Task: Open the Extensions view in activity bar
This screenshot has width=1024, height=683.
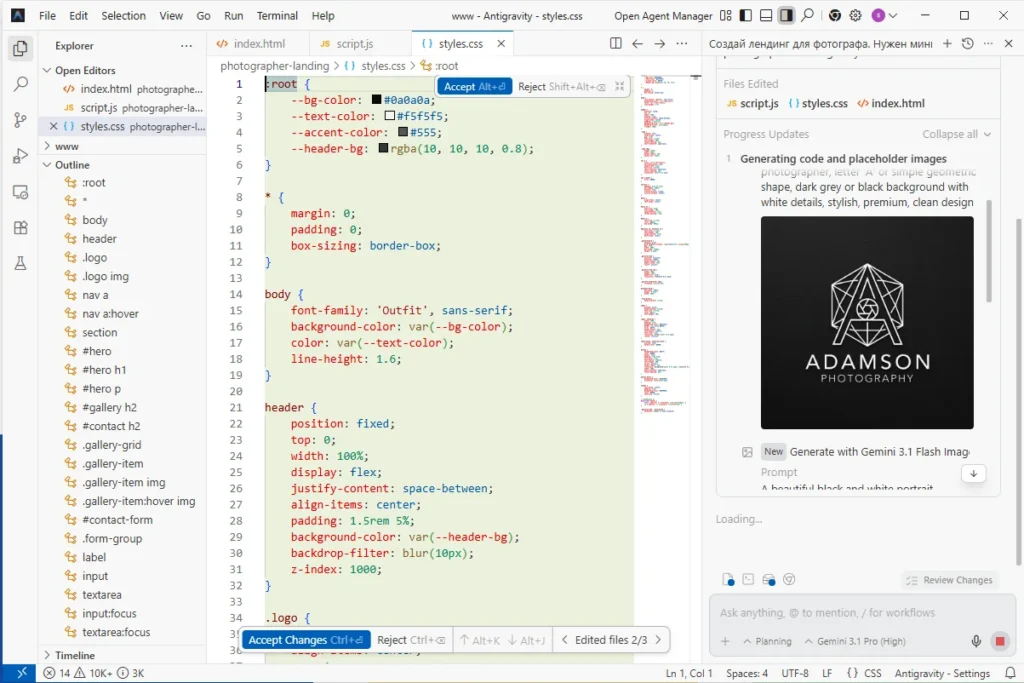Action: click(20, 228)
